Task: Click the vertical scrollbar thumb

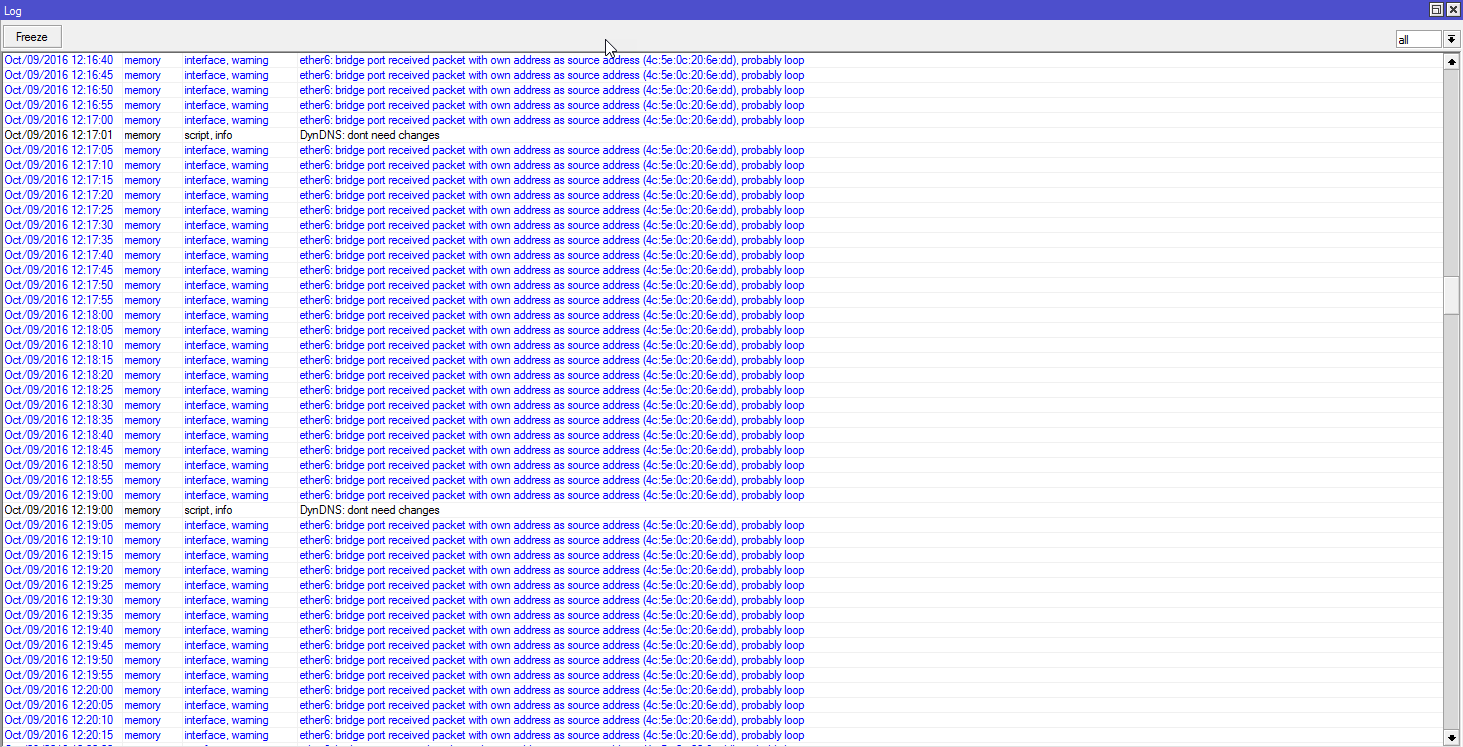Action: [1451, 296]
